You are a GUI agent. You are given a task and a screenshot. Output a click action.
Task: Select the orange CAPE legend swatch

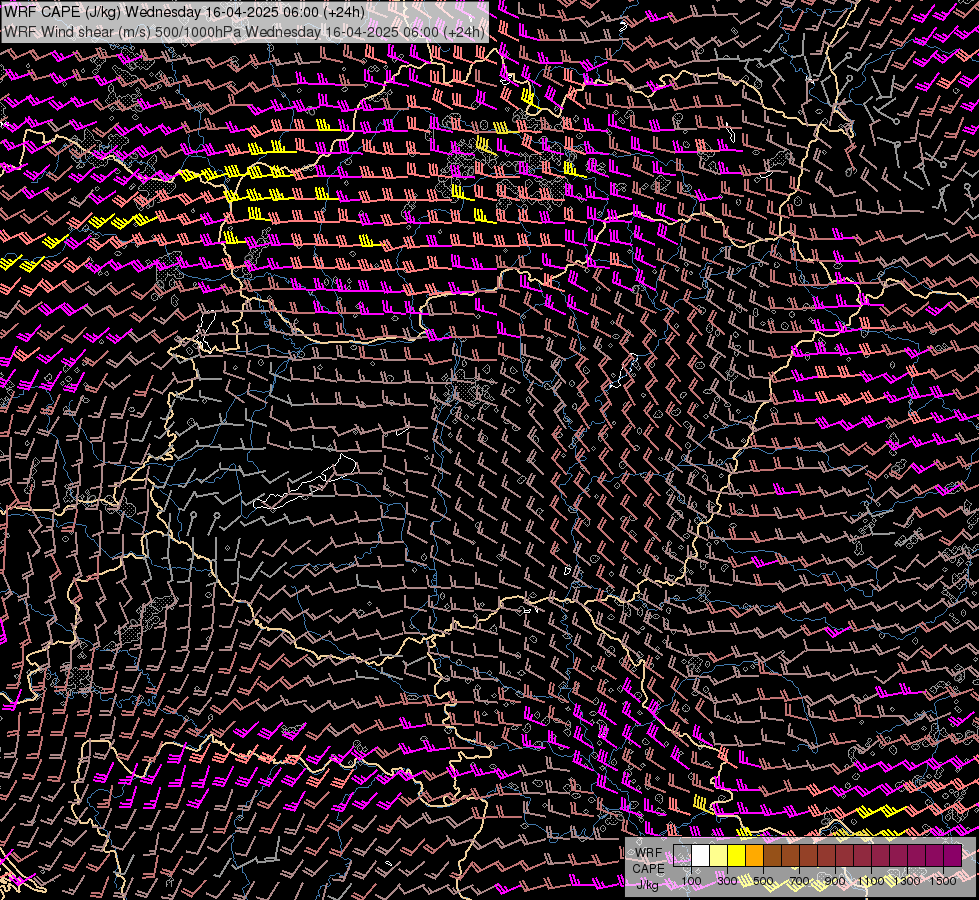coord(754,855)
